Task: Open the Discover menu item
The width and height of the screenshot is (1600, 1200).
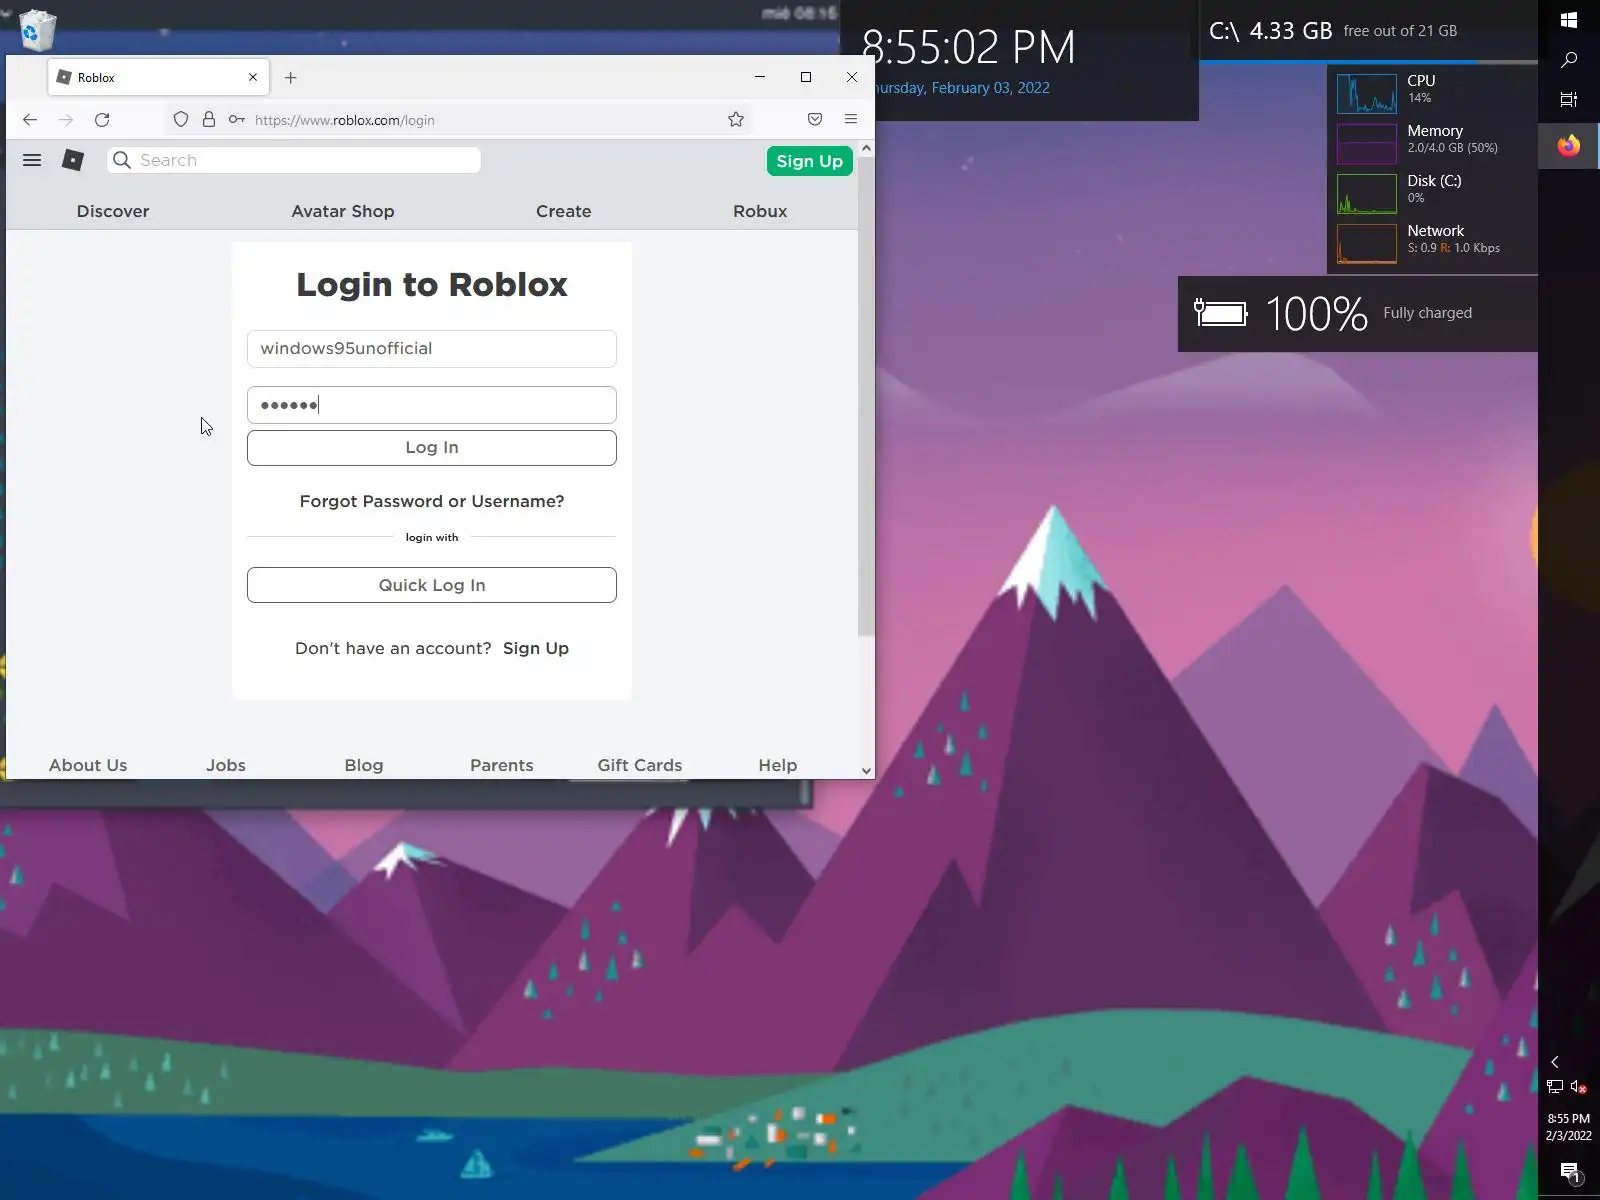Action: coord(113,211)
